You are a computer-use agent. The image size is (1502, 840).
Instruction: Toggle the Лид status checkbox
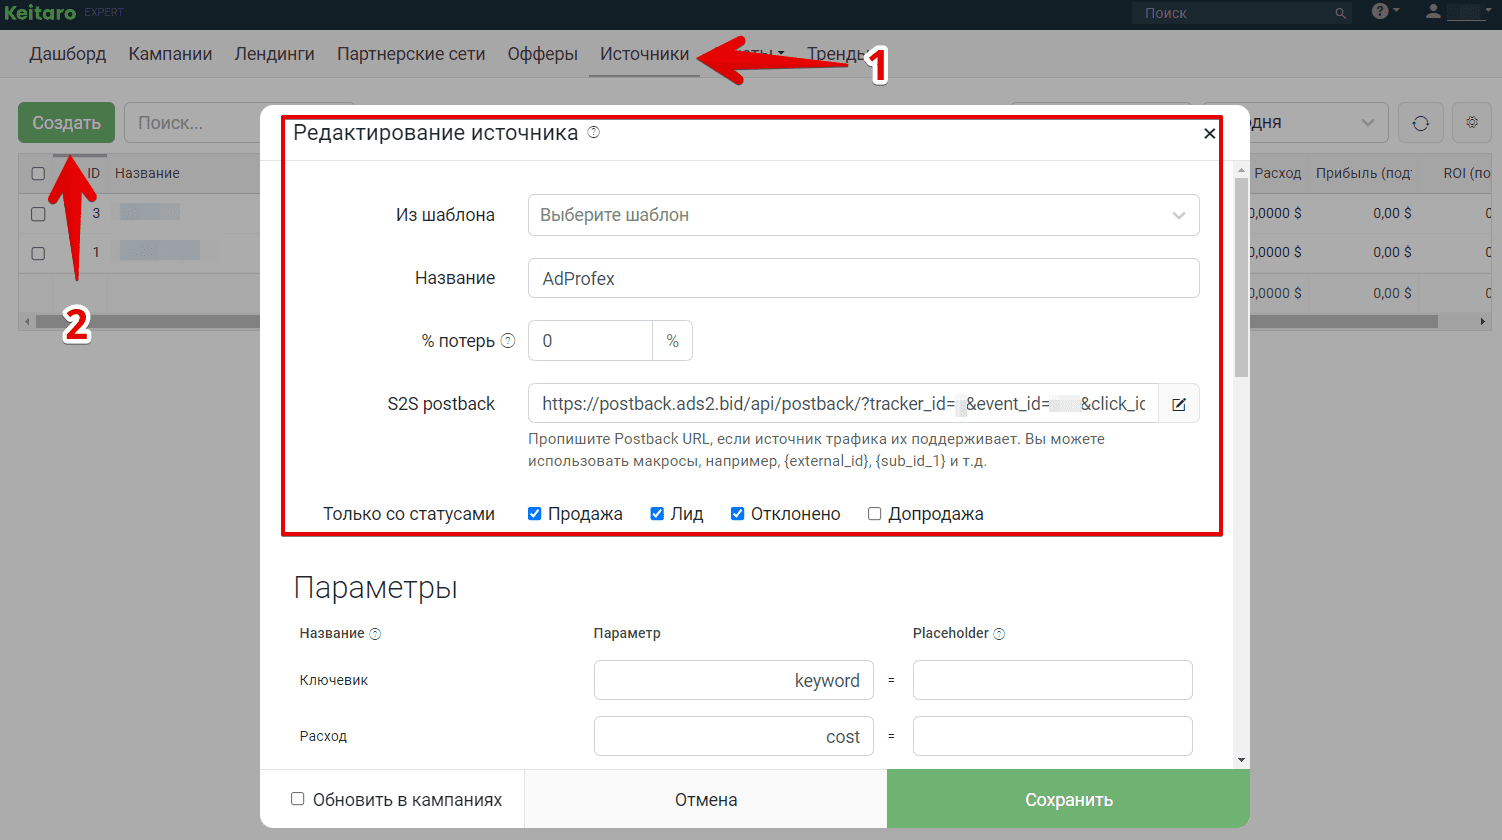click(657, 514)
